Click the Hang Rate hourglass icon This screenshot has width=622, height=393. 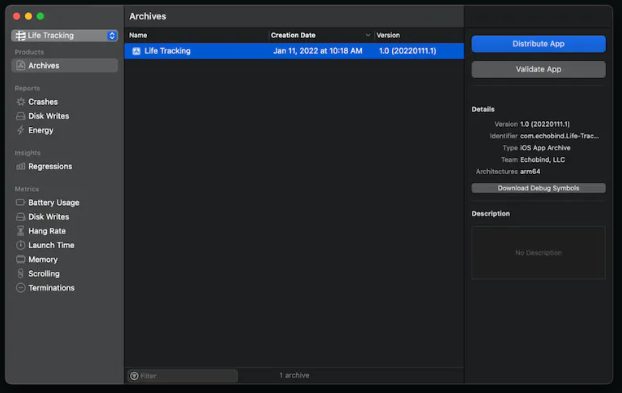(20, 231)
